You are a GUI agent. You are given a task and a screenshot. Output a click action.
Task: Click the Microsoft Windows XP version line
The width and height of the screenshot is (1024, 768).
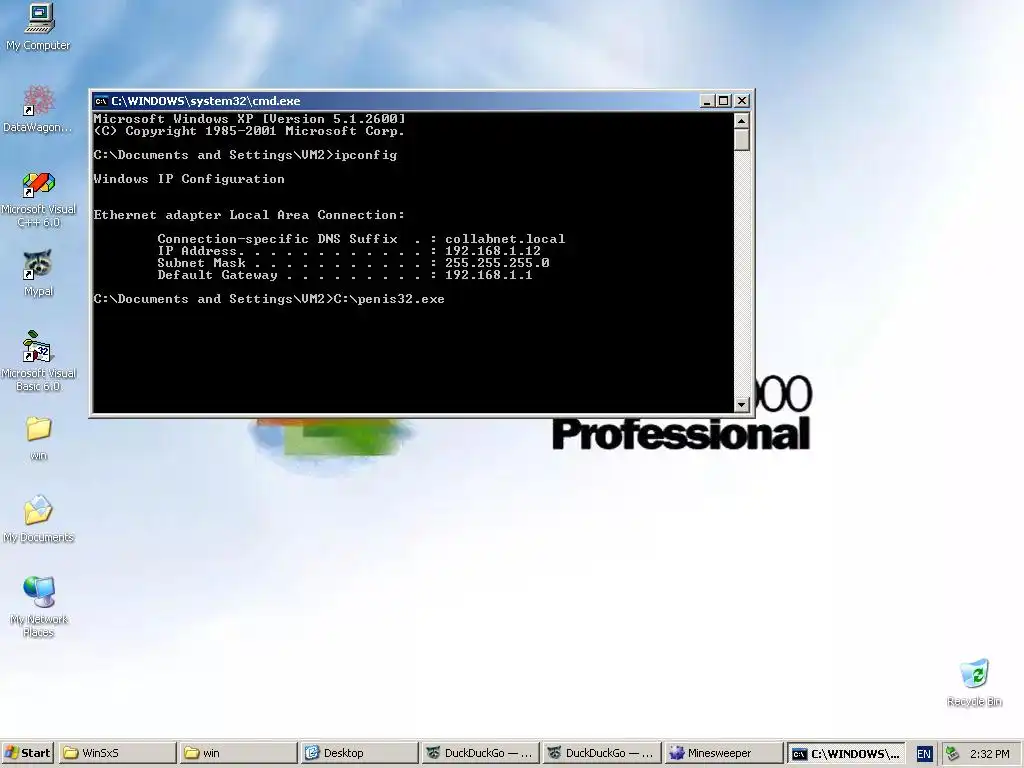click(249, 119)
